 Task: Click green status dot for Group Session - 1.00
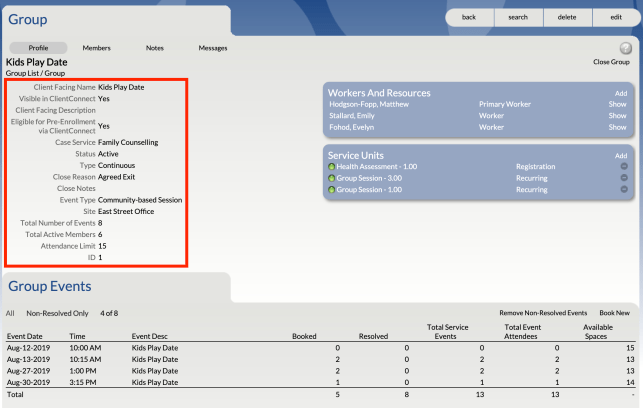[332, 189]
